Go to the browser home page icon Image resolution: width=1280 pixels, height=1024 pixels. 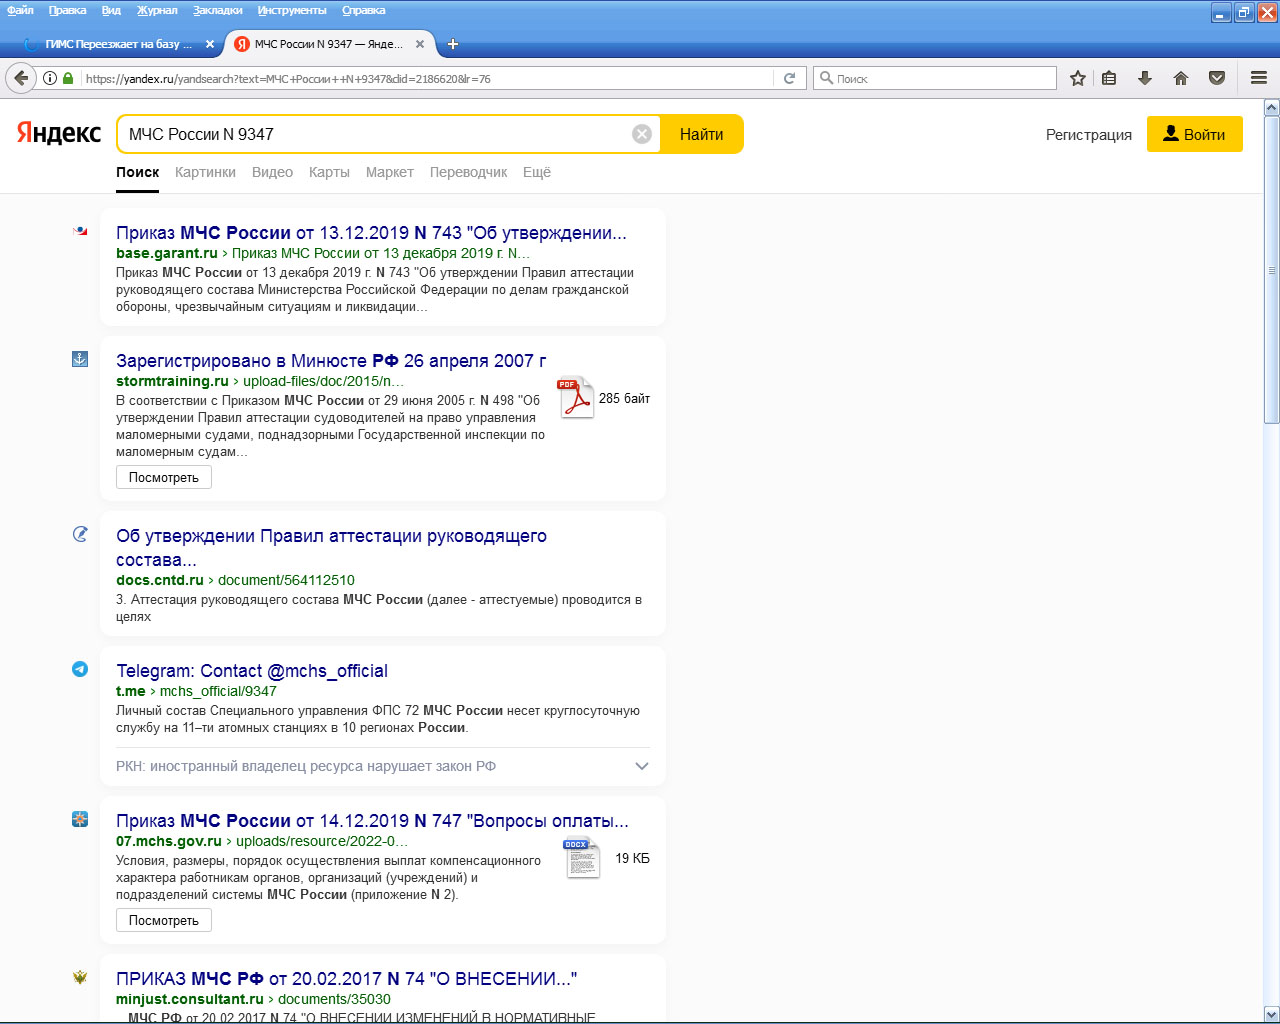1181,78
